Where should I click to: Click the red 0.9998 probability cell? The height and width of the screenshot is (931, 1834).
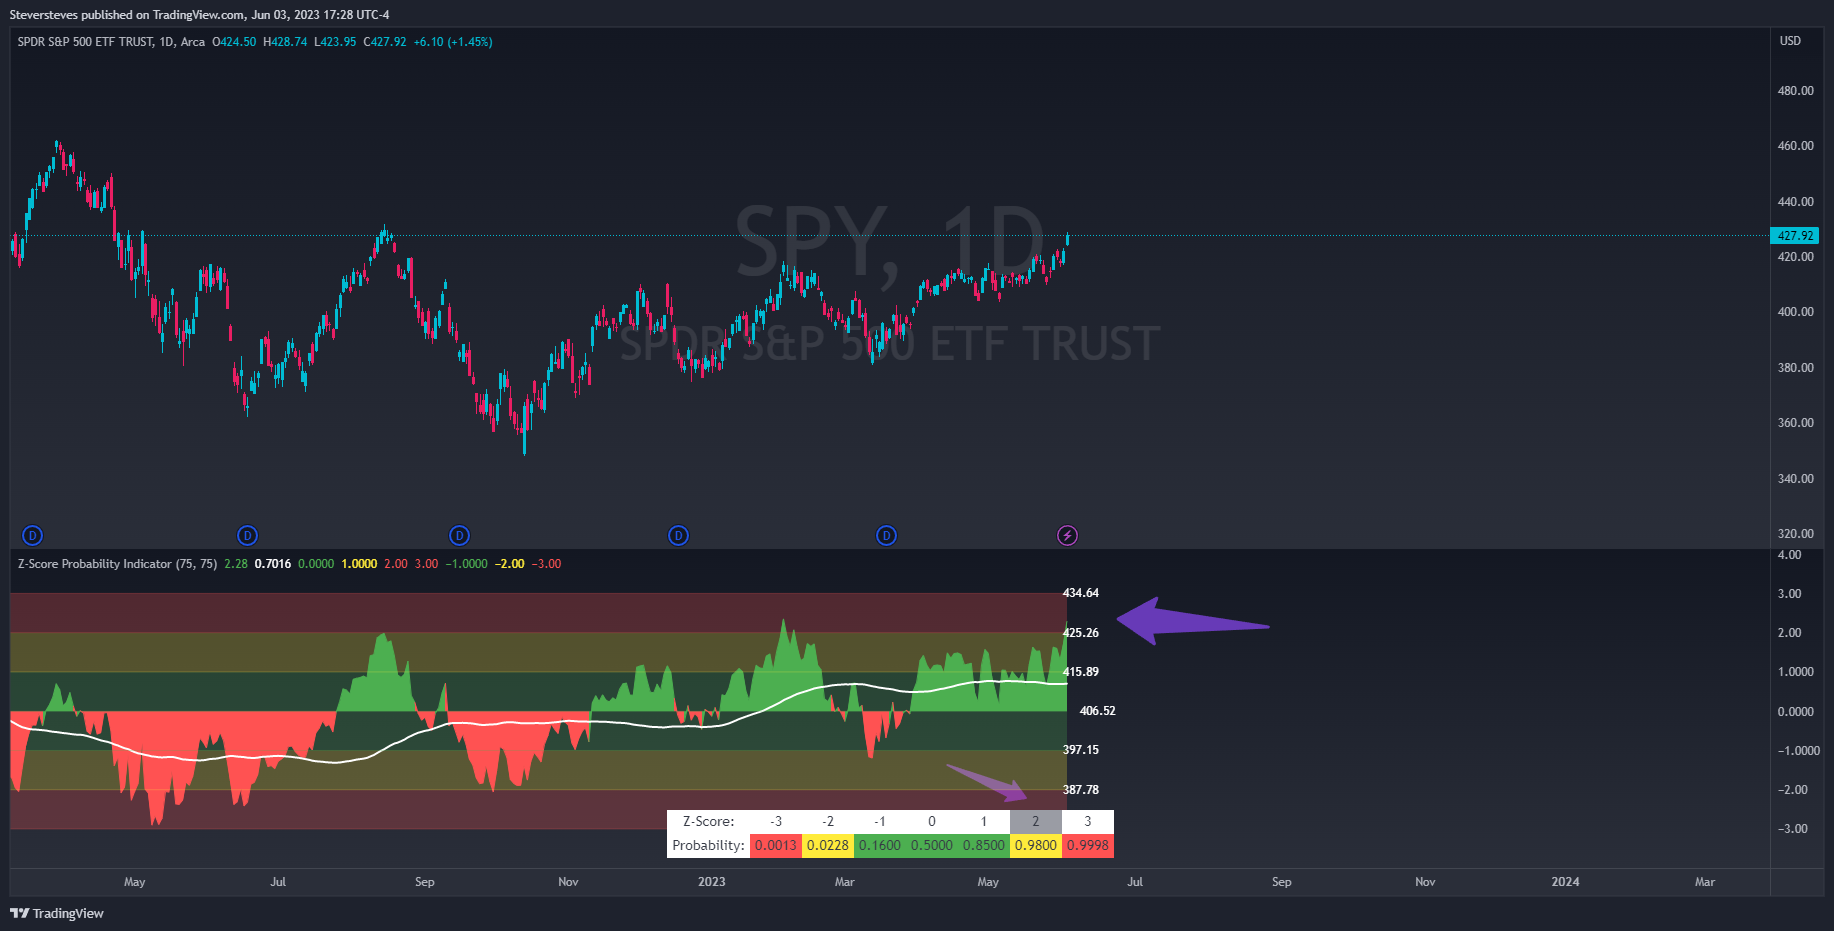[x=1088, y=845]
